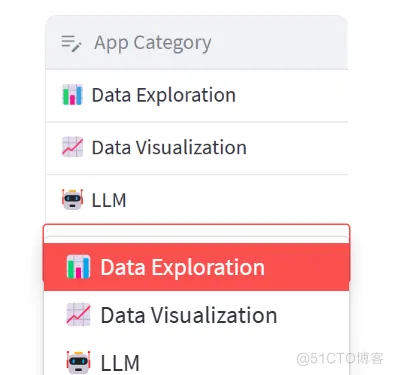Click the red-bordered selectbox input field
The width and height of the screenshot is (393, 375).
pyautogui.click(x=196, y=233)
